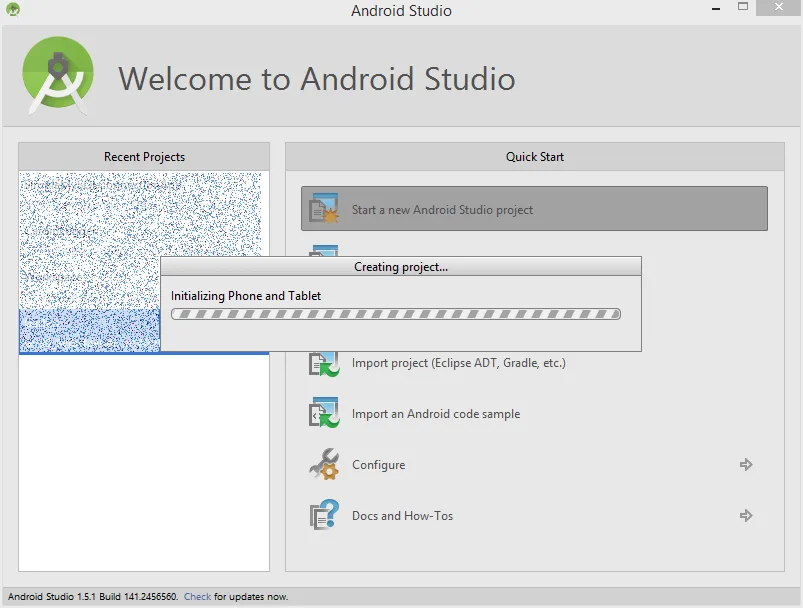Open the Configure menu entry
This screenshot has height=608, width=803.
tap(379, 465)
